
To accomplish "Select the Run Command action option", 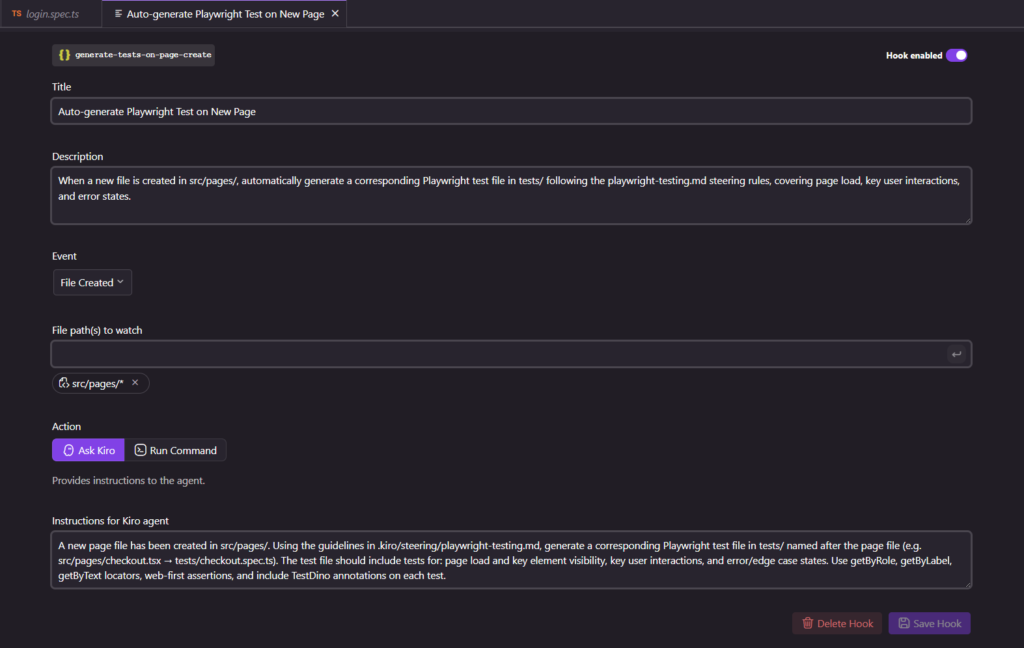I will (x=176, y=450).
